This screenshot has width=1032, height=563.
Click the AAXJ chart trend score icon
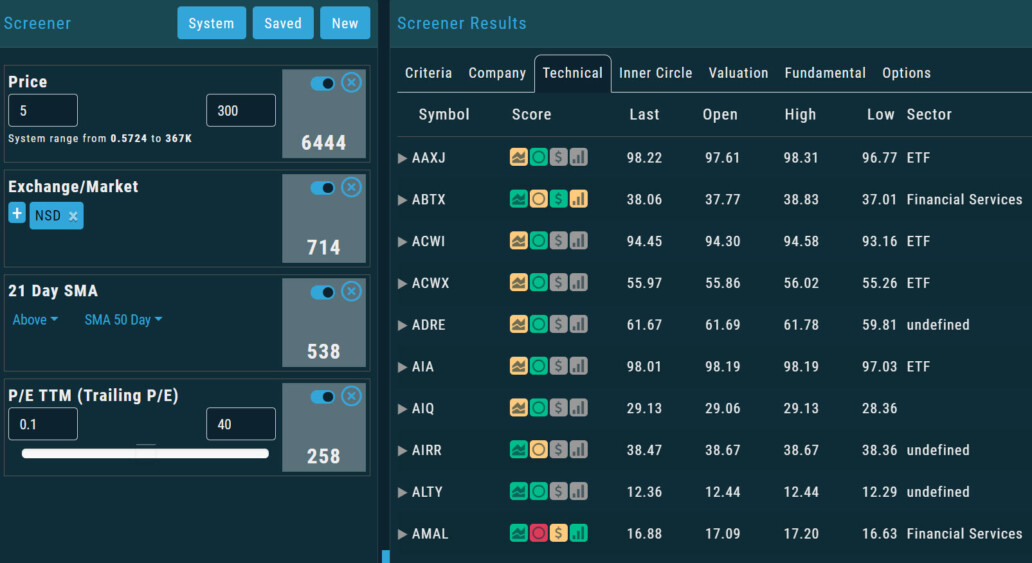pyautogui.click(x=519, y=157)
